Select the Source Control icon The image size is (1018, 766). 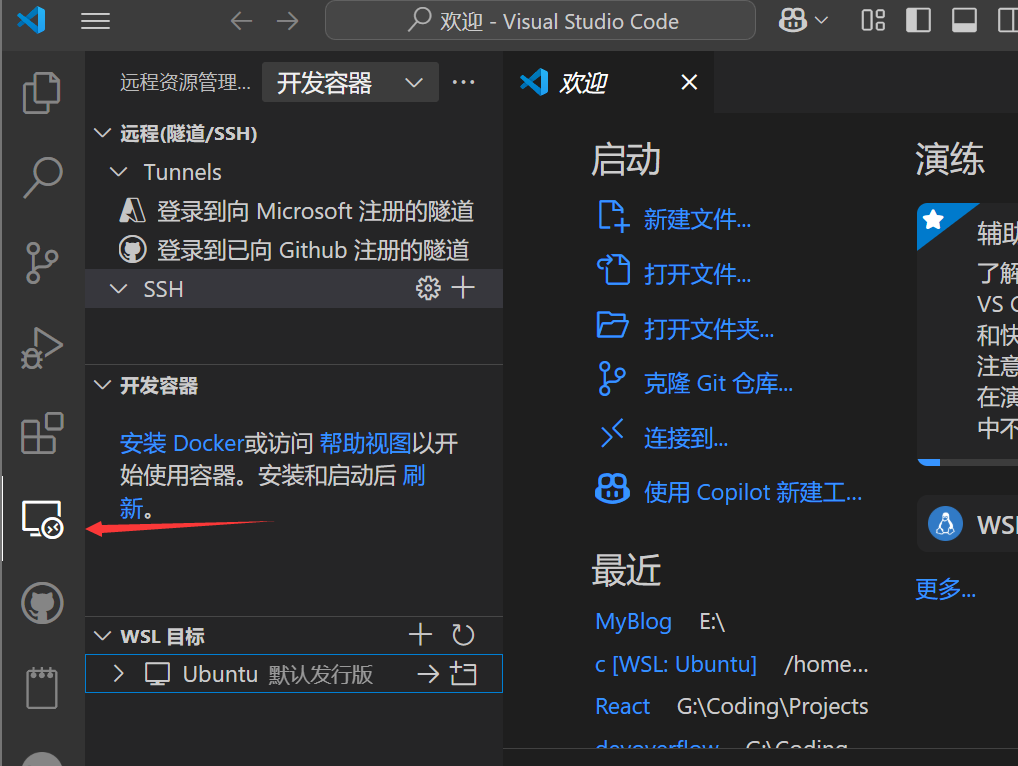[42, 263]
